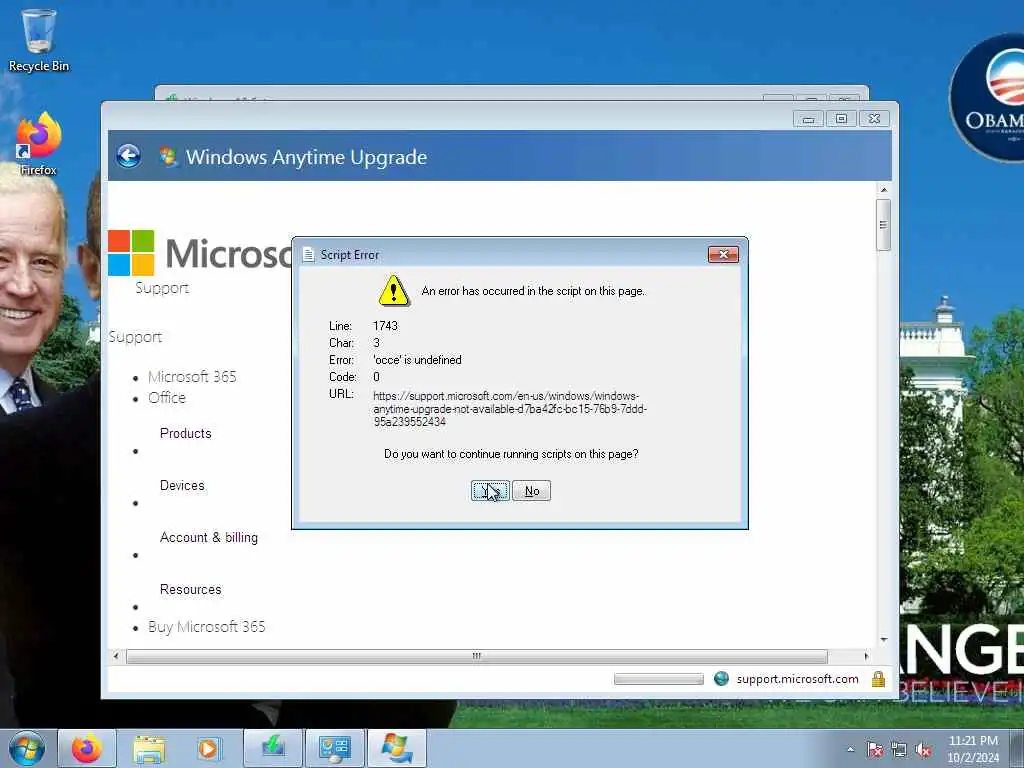The height and width of the screenshot is (768, 1024).
Task: Click the "'occe' is undefined" error text
Action: point(417,360)
